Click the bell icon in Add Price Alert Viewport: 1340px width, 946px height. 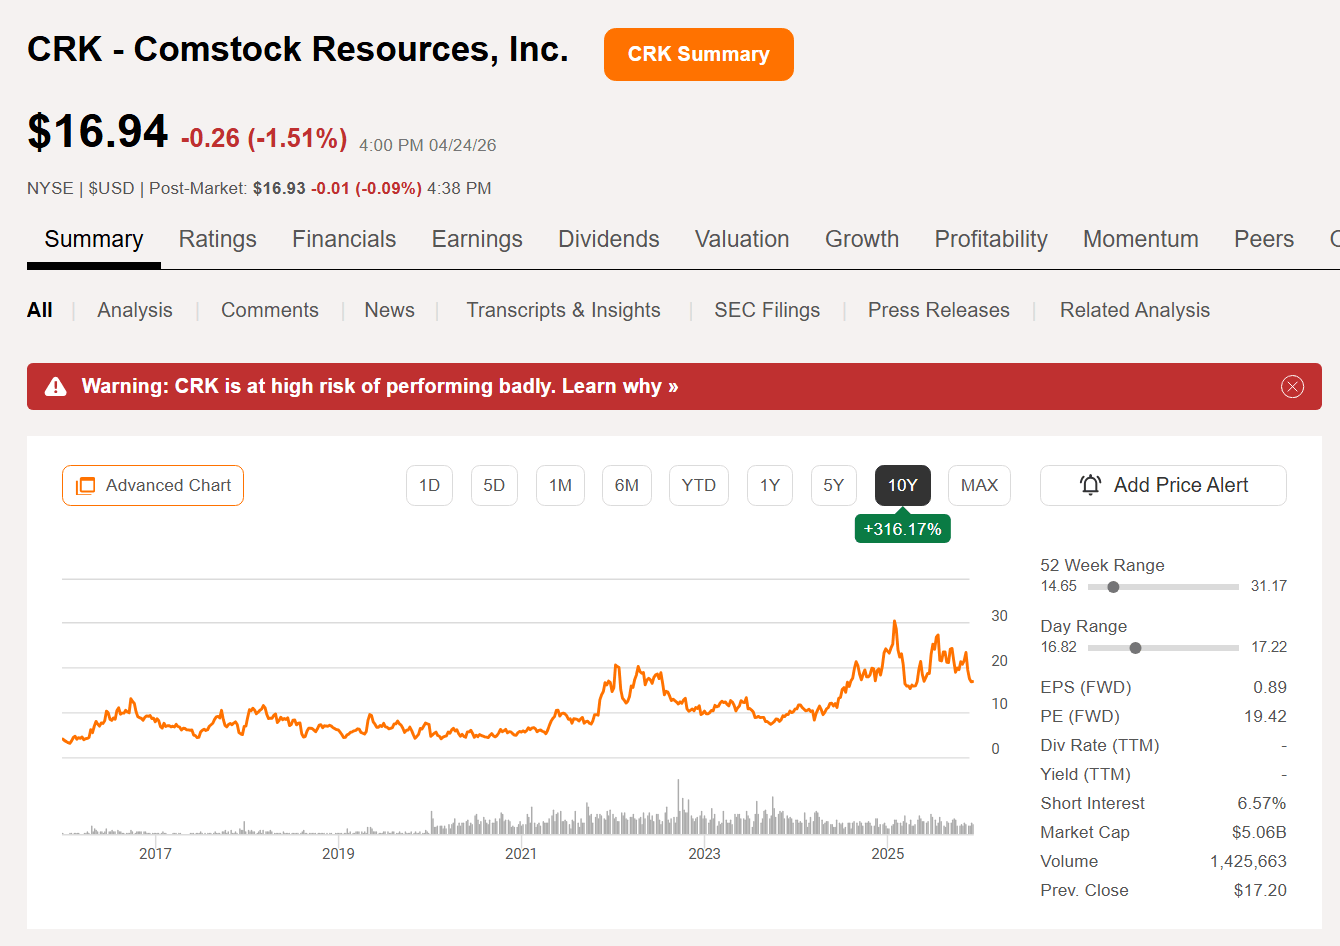pyautogui.click(x=1090, y=485)
